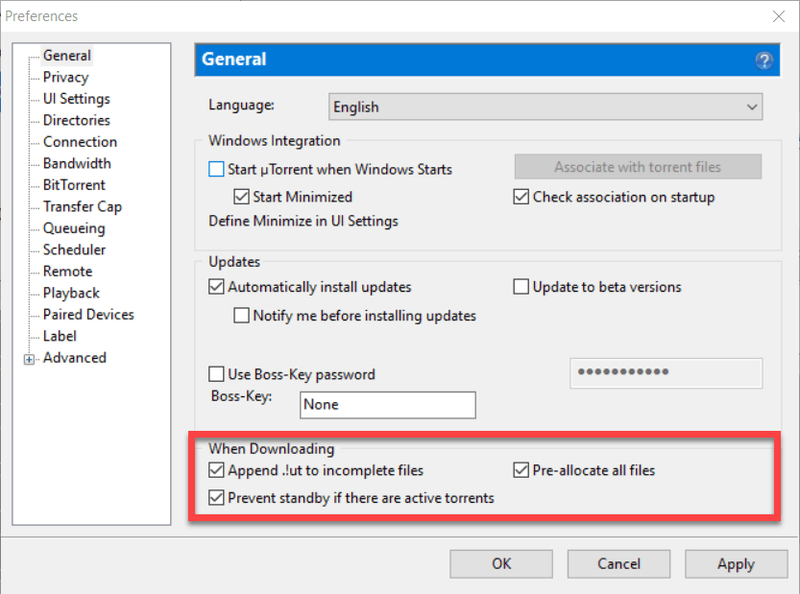800x594 pixels.
Task: Enable Use Boss-Key password
Action: tap(216, 374)
